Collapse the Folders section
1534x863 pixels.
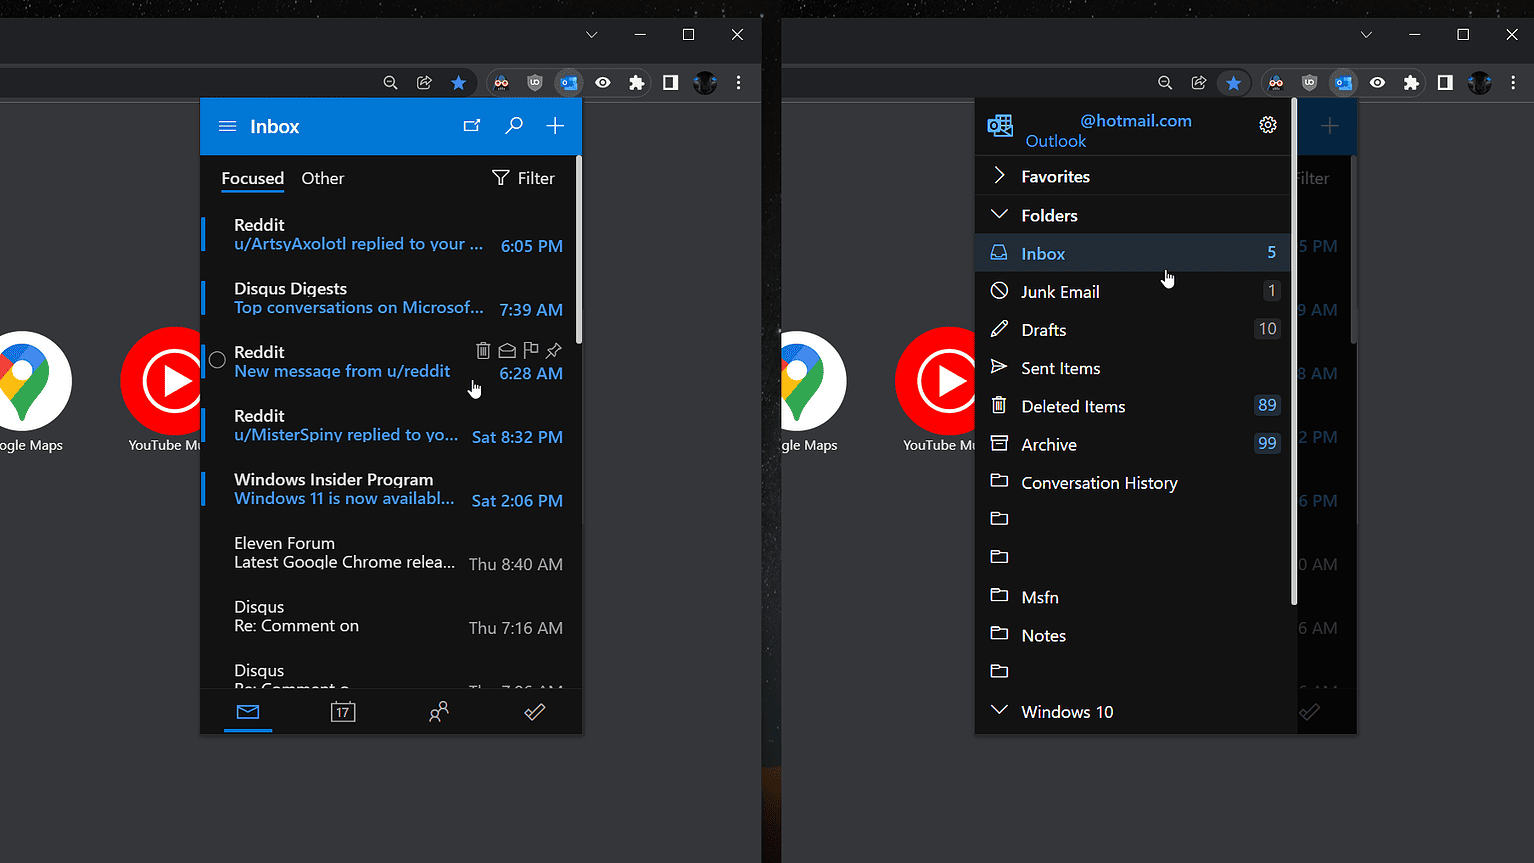tap(998, 214)
